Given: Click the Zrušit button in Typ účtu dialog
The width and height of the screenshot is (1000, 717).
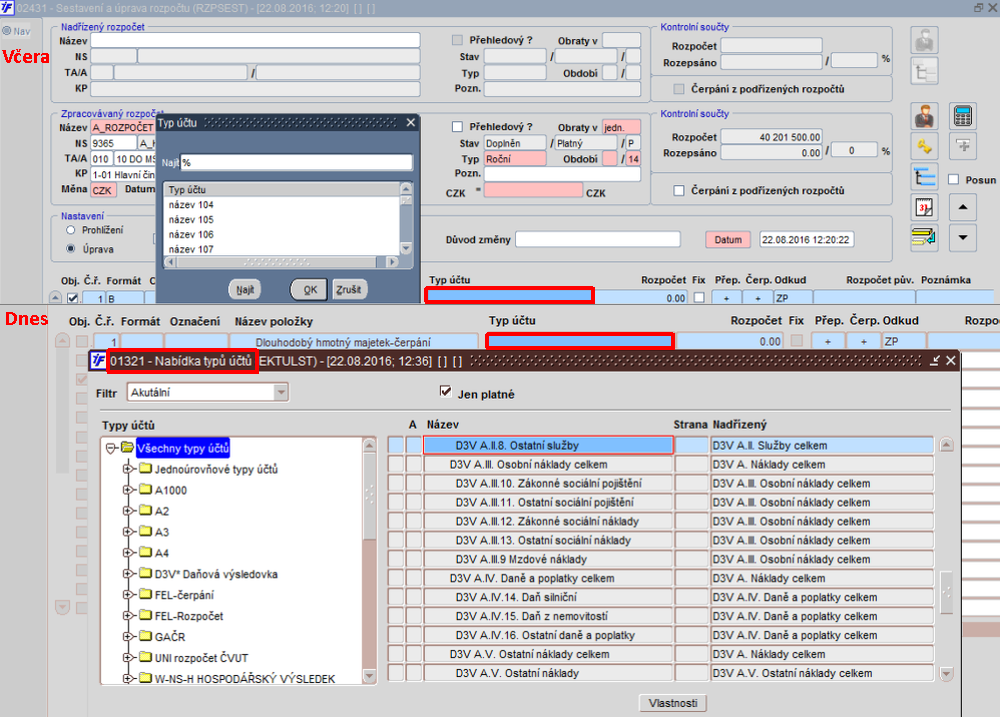Looking at the screenshot, I should pyautogui.click(x=348, y=290).
